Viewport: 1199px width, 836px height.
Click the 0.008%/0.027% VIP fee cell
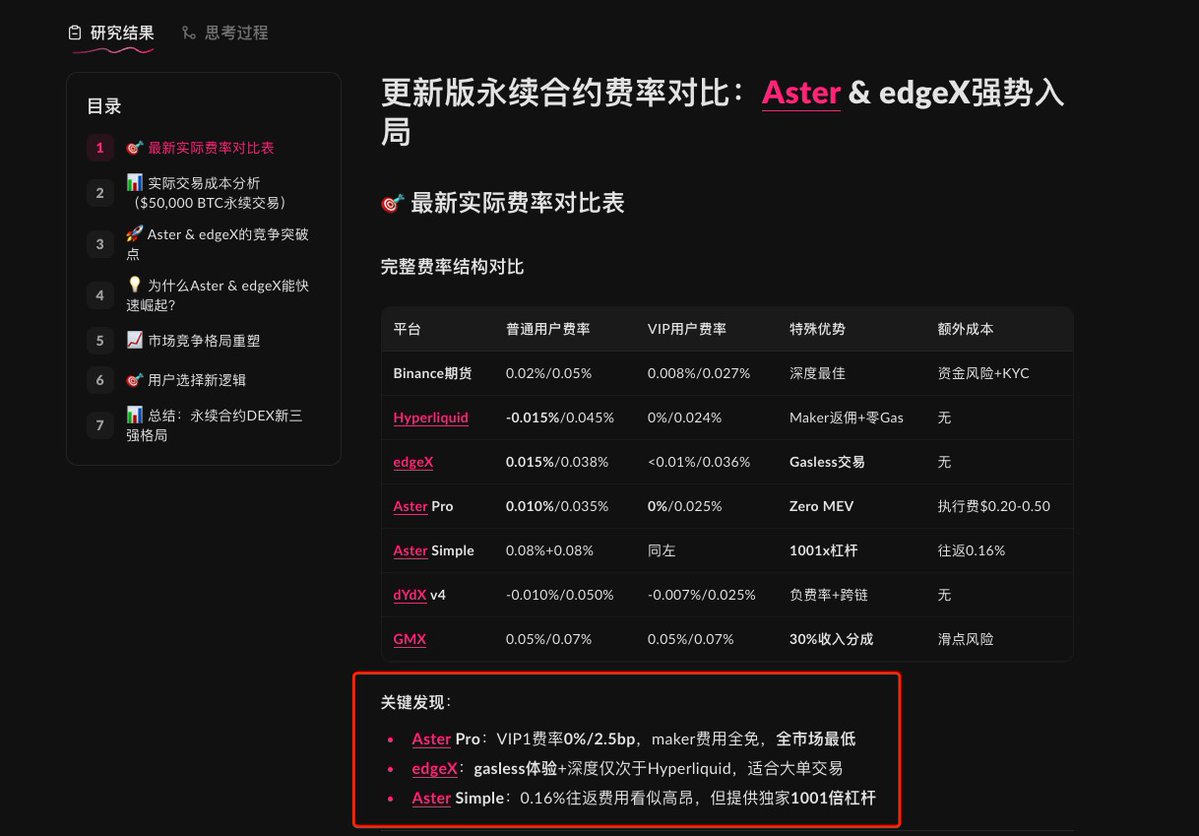pos(698,373)
